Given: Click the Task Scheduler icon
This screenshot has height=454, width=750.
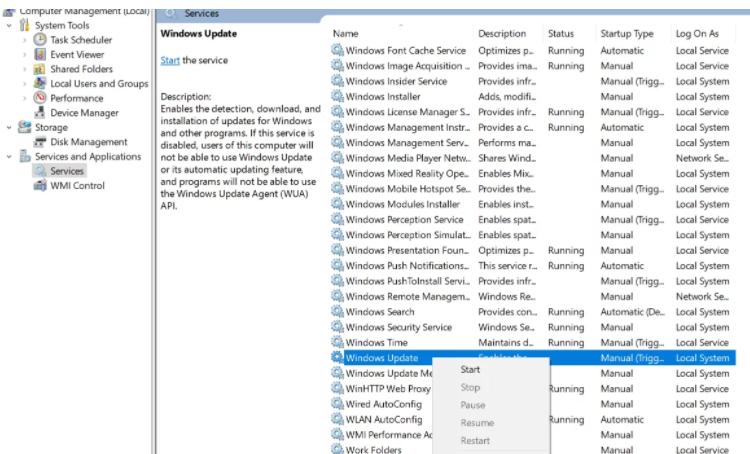Looking at the screenshot, I should tap(40, 39).
